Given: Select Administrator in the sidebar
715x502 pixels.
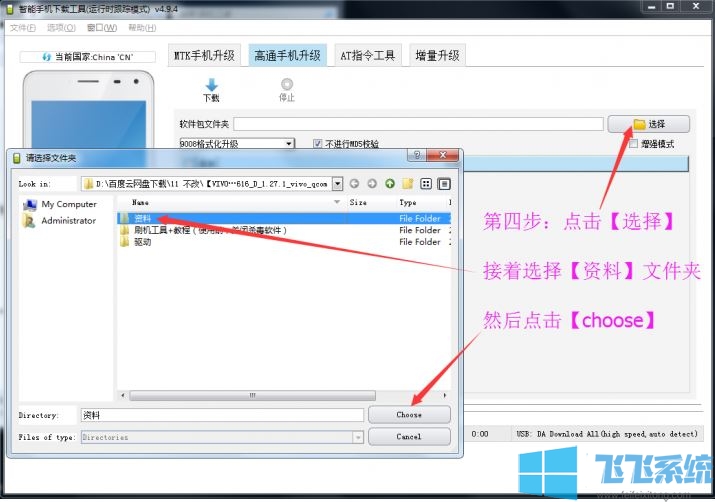Looking at the screenshot, I should (x=59, y=221).
